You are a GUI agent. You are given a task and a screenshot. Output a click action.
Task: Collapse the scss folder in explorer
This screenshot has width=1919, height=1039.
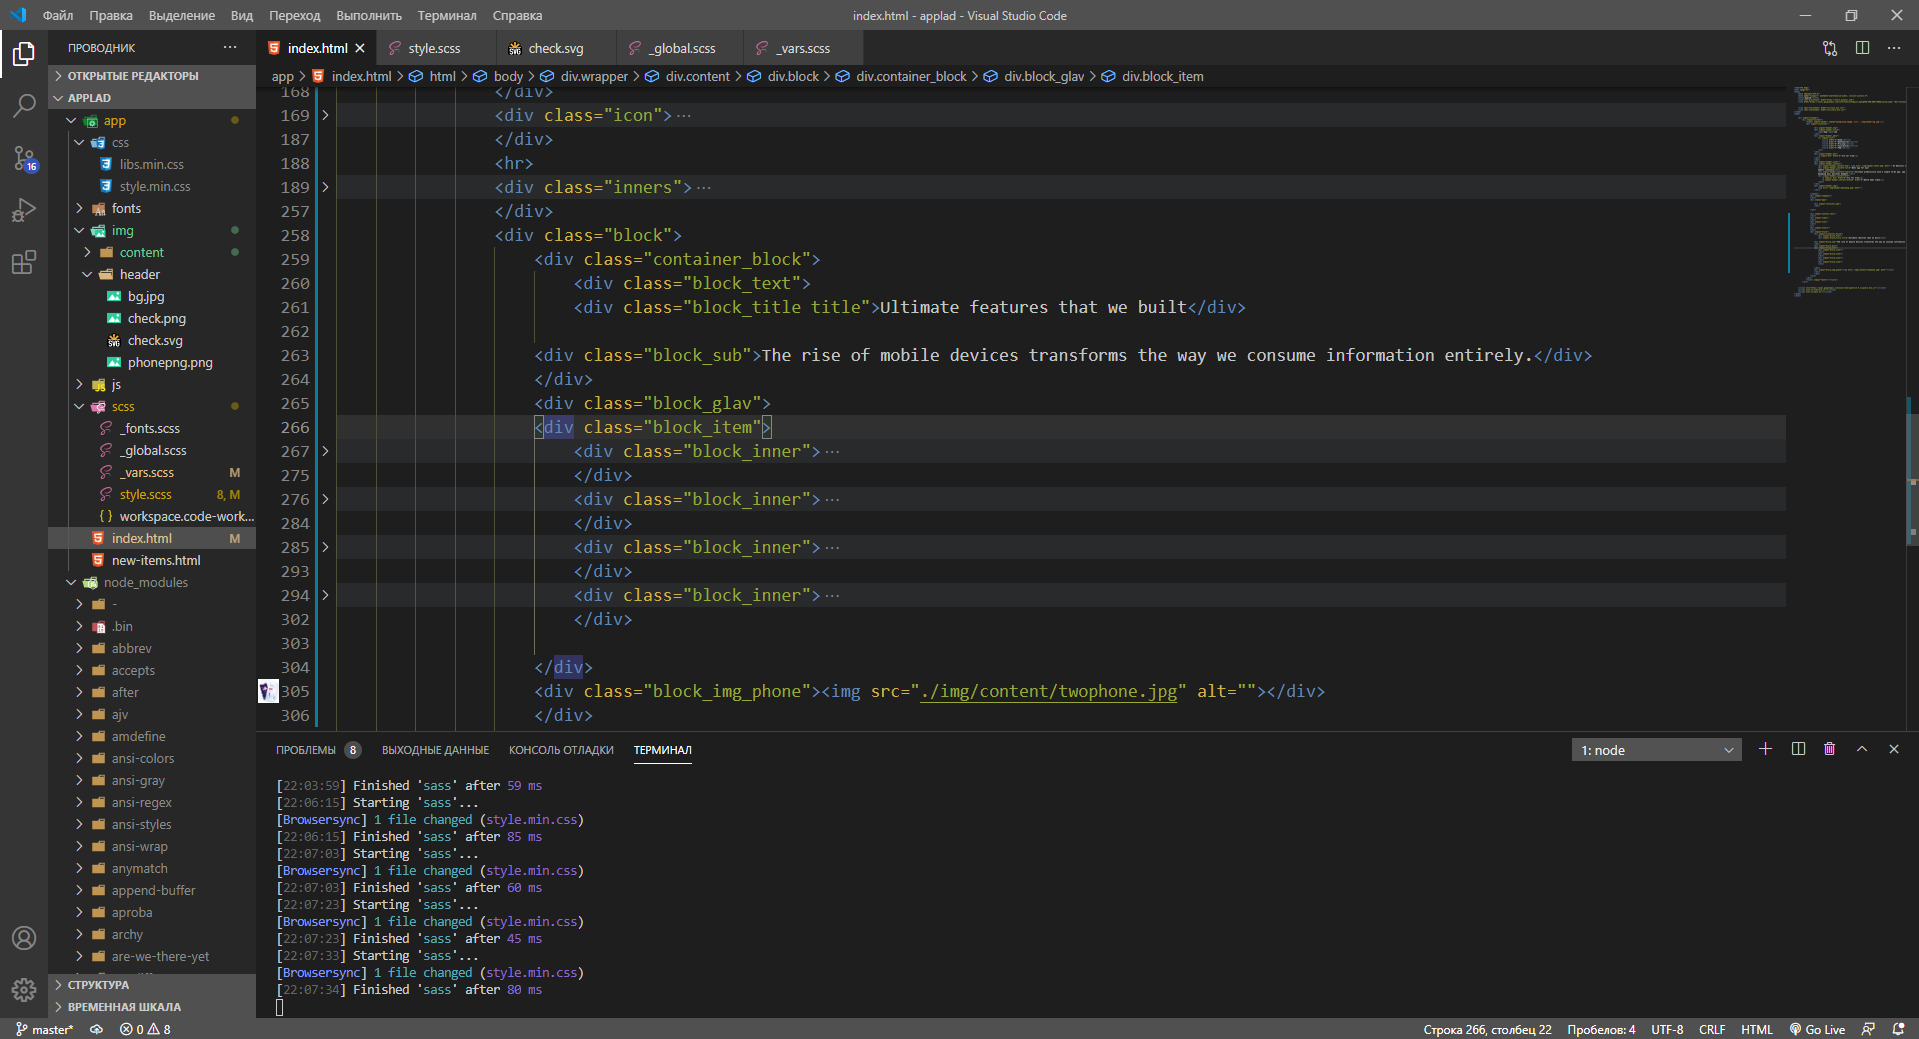coord(79,407)
